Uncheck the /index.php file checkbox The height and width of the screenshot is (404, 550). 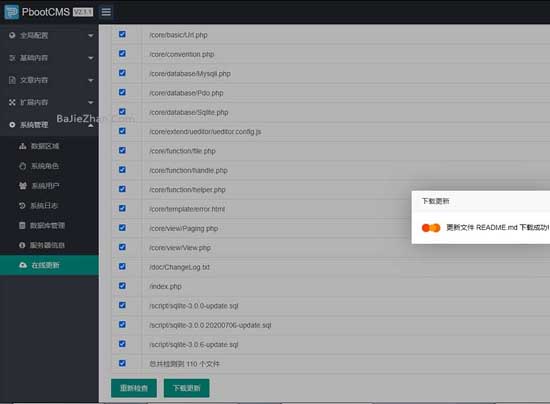(122, 286)
